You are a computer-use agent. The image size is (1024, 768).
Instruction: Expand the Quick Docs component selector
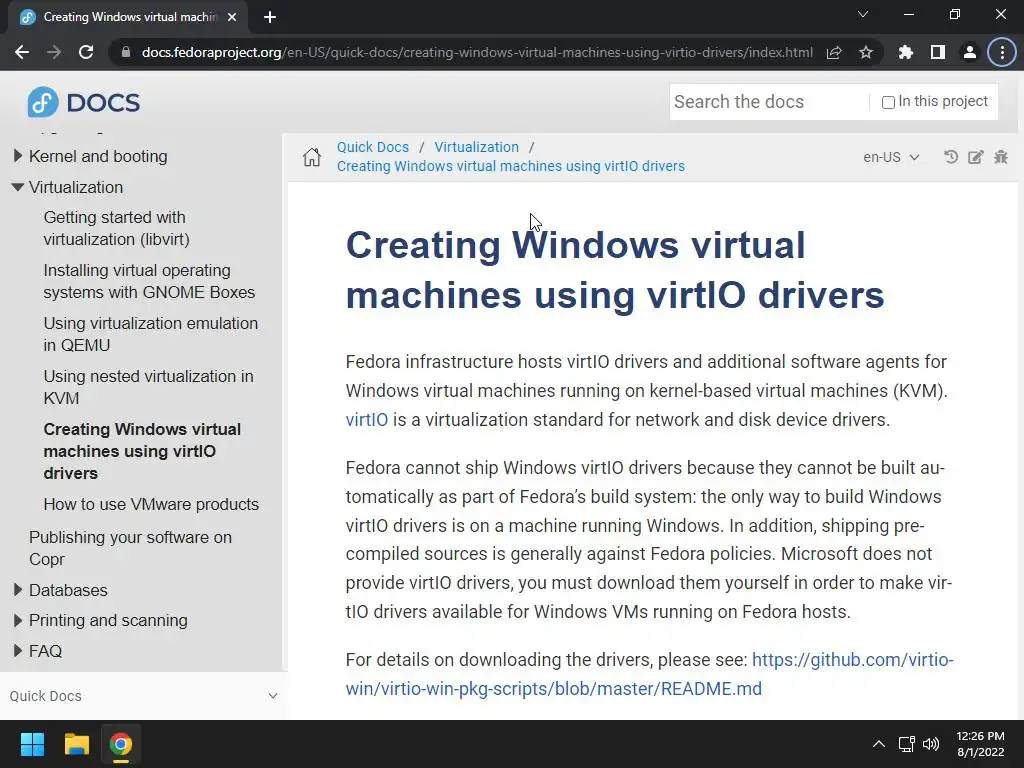pyautogui.click(x=144, y=696)
